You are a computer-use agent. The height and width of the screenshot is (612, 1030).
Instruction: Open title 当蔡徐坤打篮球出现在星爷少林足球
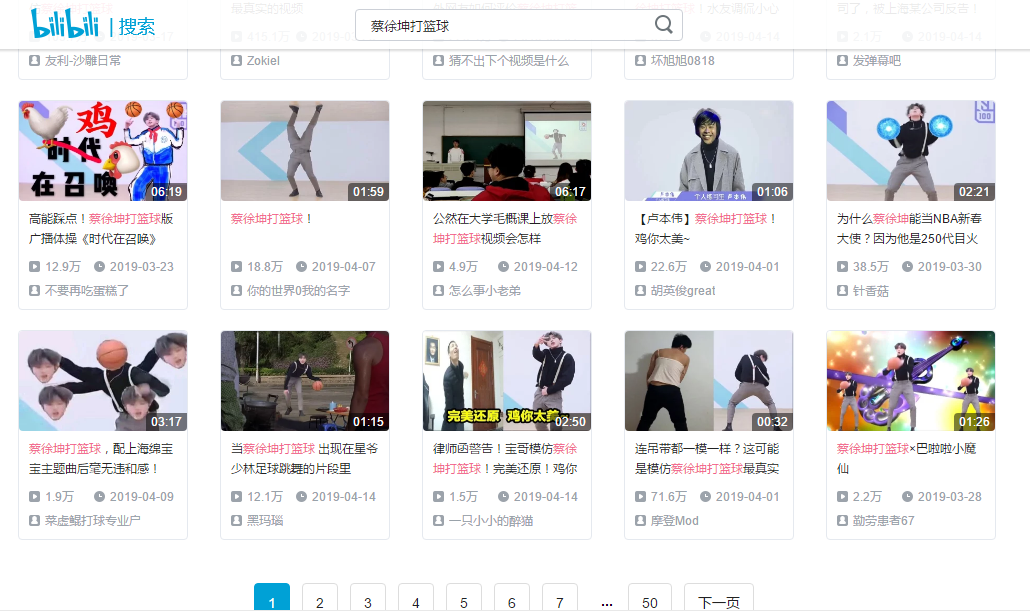click(304, 458)
